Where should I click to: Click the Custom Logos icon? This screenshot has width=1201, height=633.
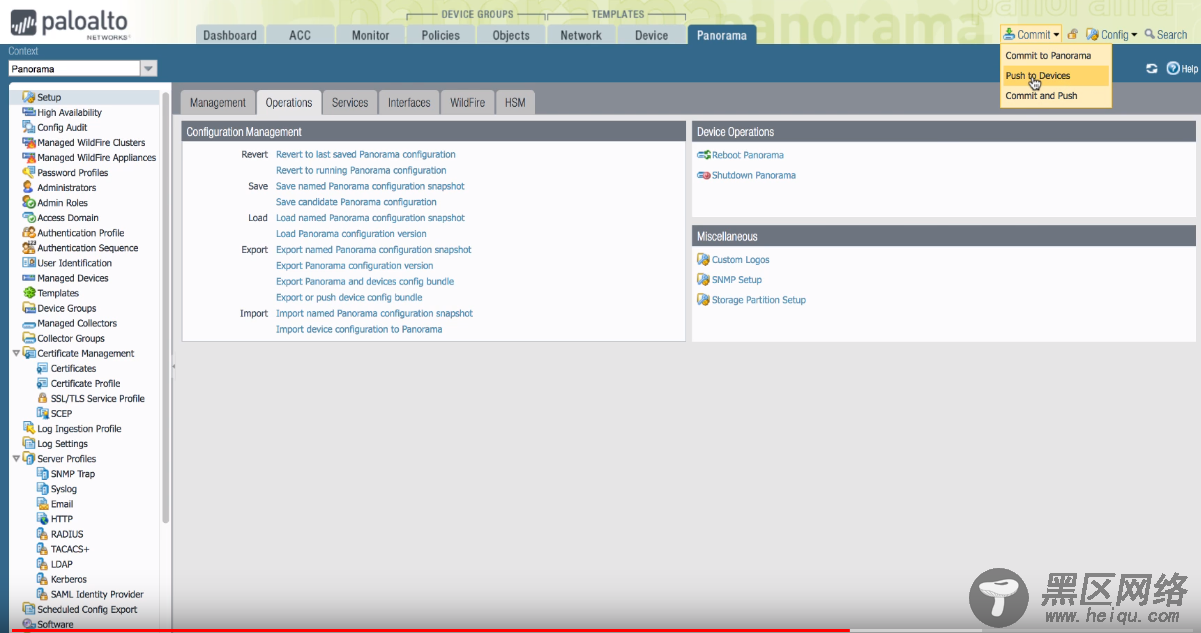[703, 259]
